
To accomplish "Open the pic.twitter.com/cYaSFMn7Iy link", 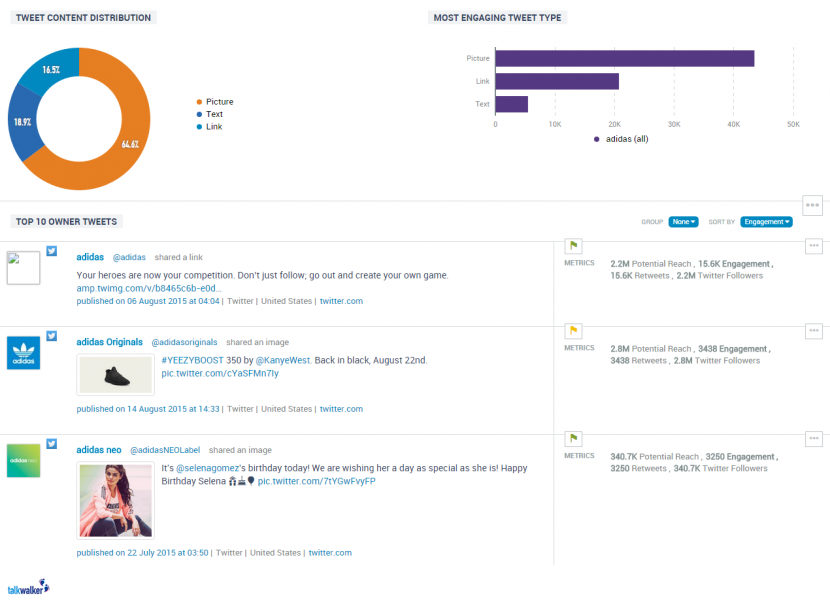I will click(220, 373).
